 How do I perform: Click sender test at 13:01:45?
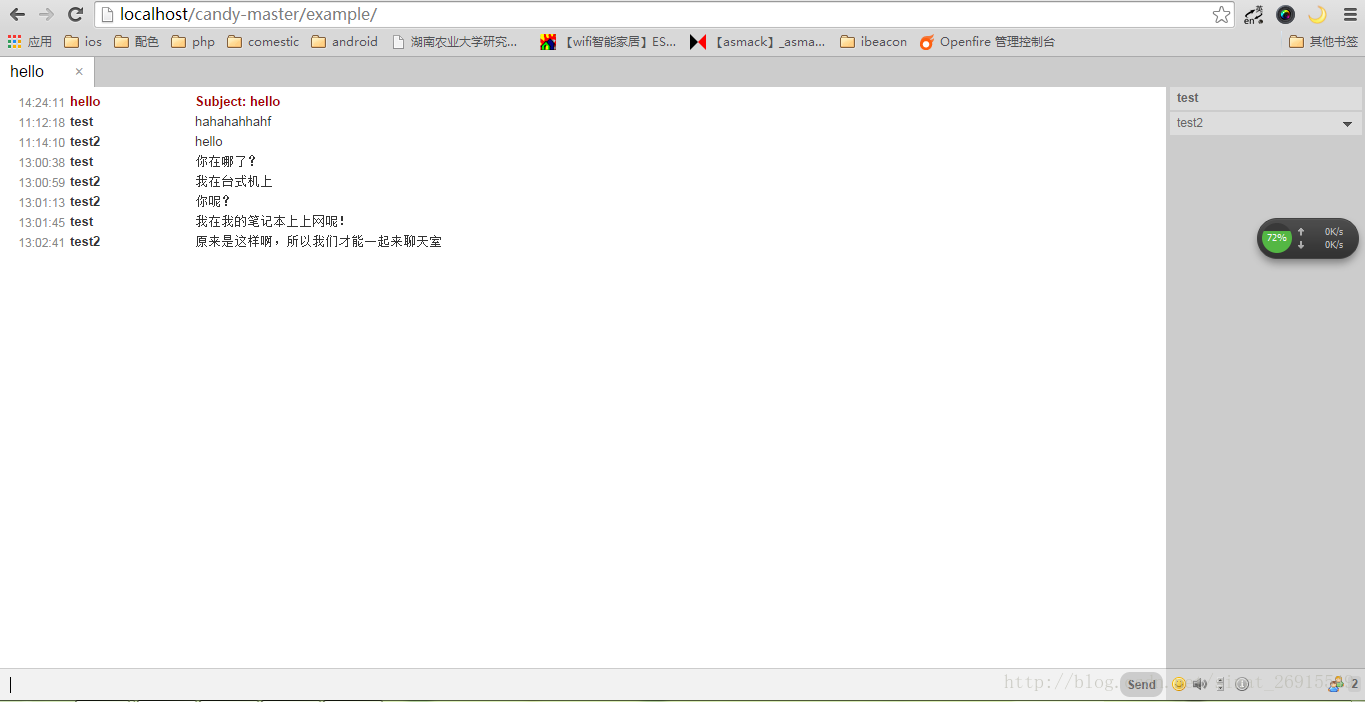[82, 222]
